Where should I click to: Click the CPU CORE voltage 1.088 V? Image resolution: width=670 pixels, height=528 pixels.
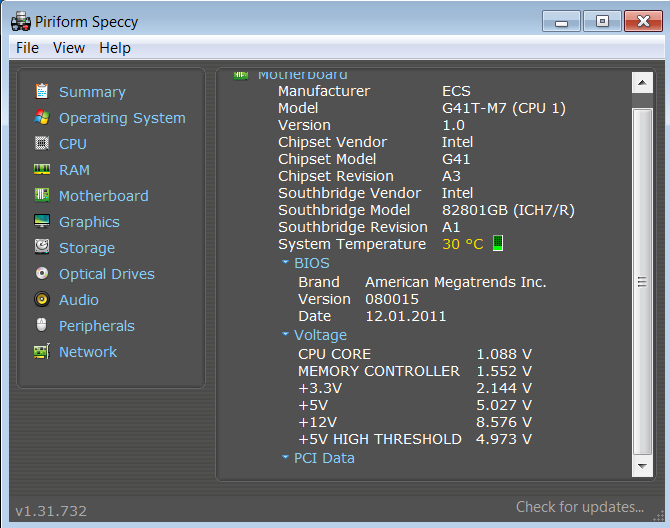[504, 354]
